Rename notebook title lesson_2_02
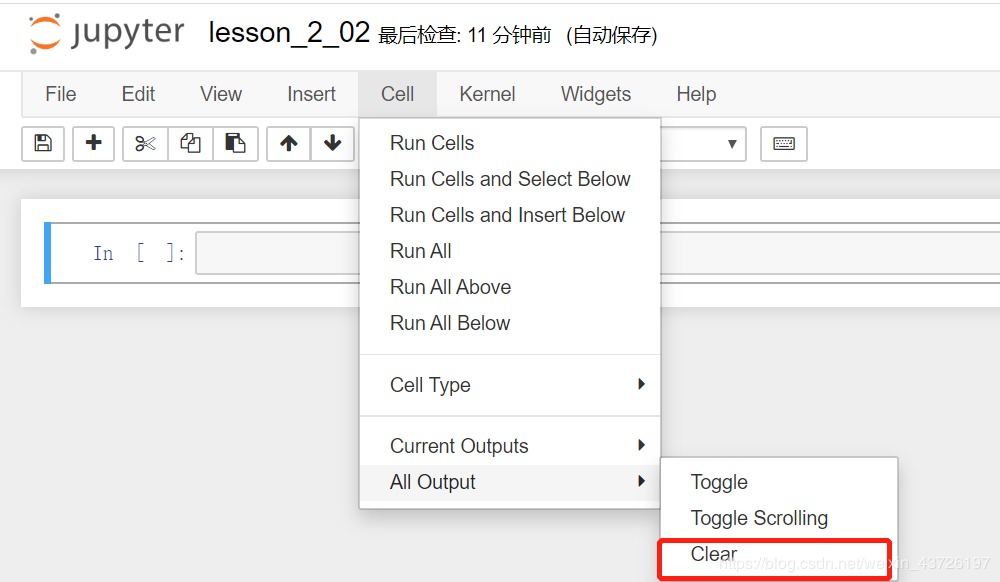This screenshot has width=1000, height=582. pyautogui.click(x=289, y=33)
